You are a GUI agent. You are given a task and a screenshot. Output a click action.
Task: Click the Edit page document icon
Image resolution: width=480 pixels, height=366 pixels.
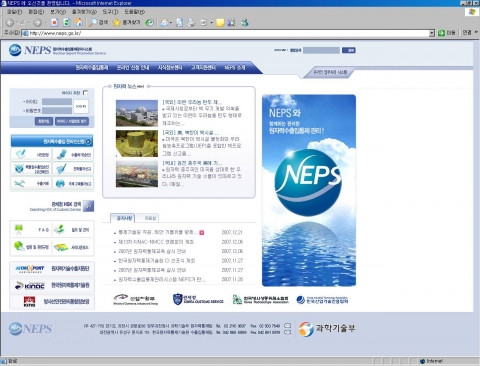(x=180, y=22)
